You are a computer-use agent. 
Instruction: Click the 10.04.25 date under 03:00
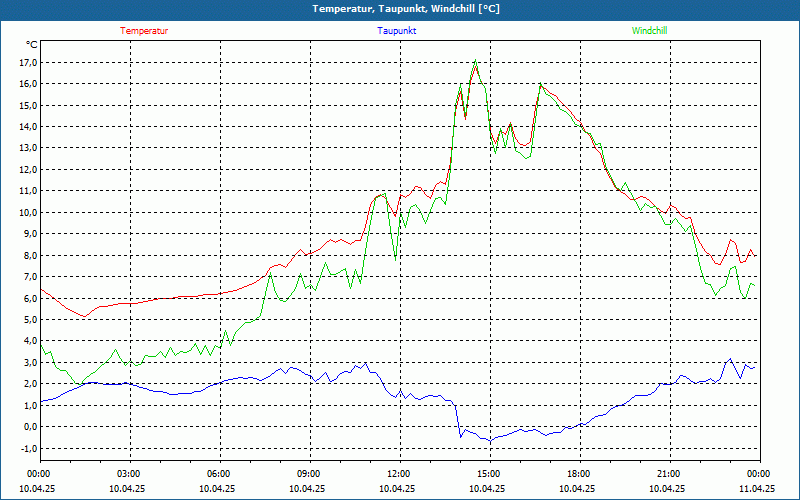[x=127, y=488]
